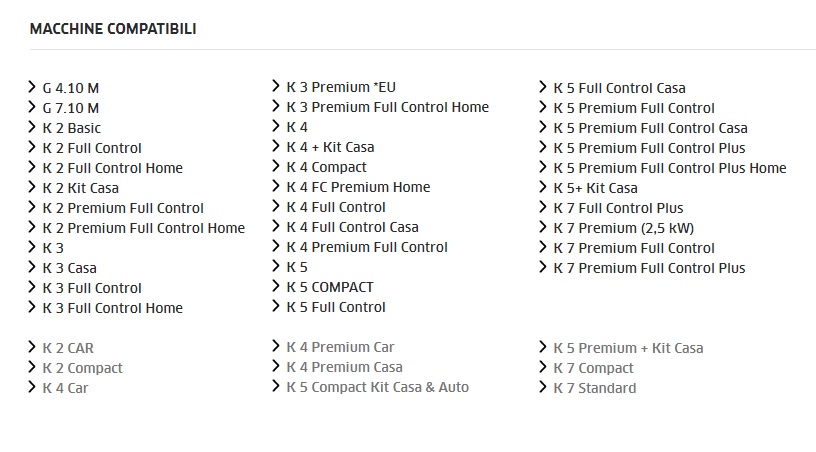Click the arrow before K 4 Compact

[276, 166]
